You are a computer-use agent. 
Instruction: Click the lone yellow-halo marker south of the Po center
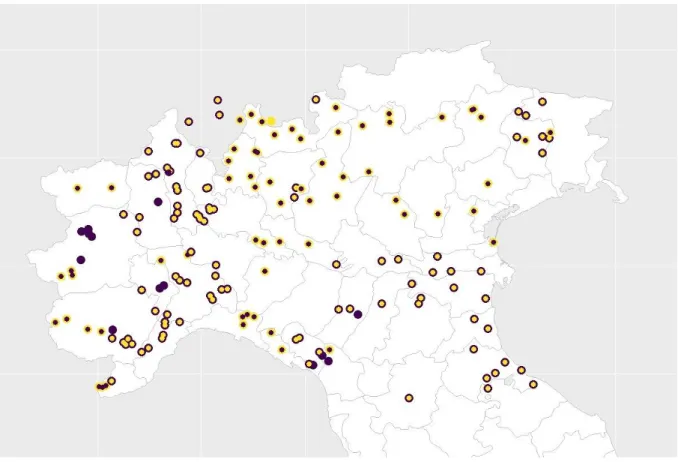coord(265,272)
